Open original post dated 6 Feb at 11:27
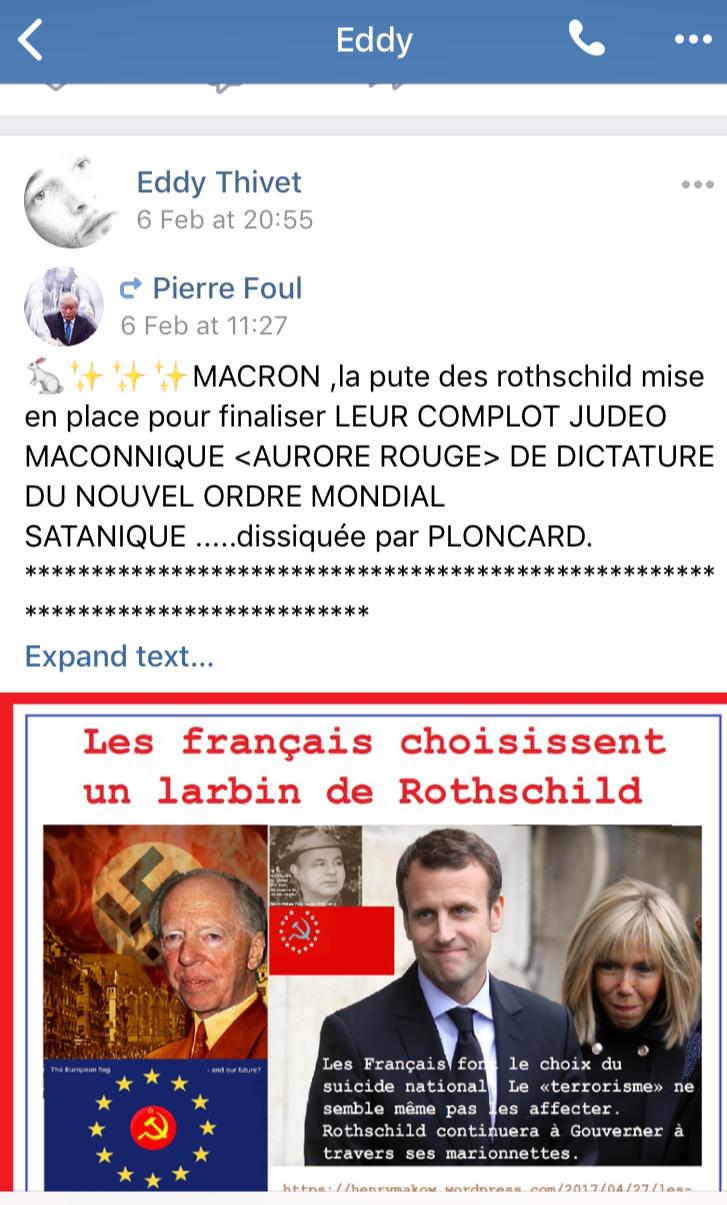This screenshot has width=727, height=1205. [x=204, y=325]
